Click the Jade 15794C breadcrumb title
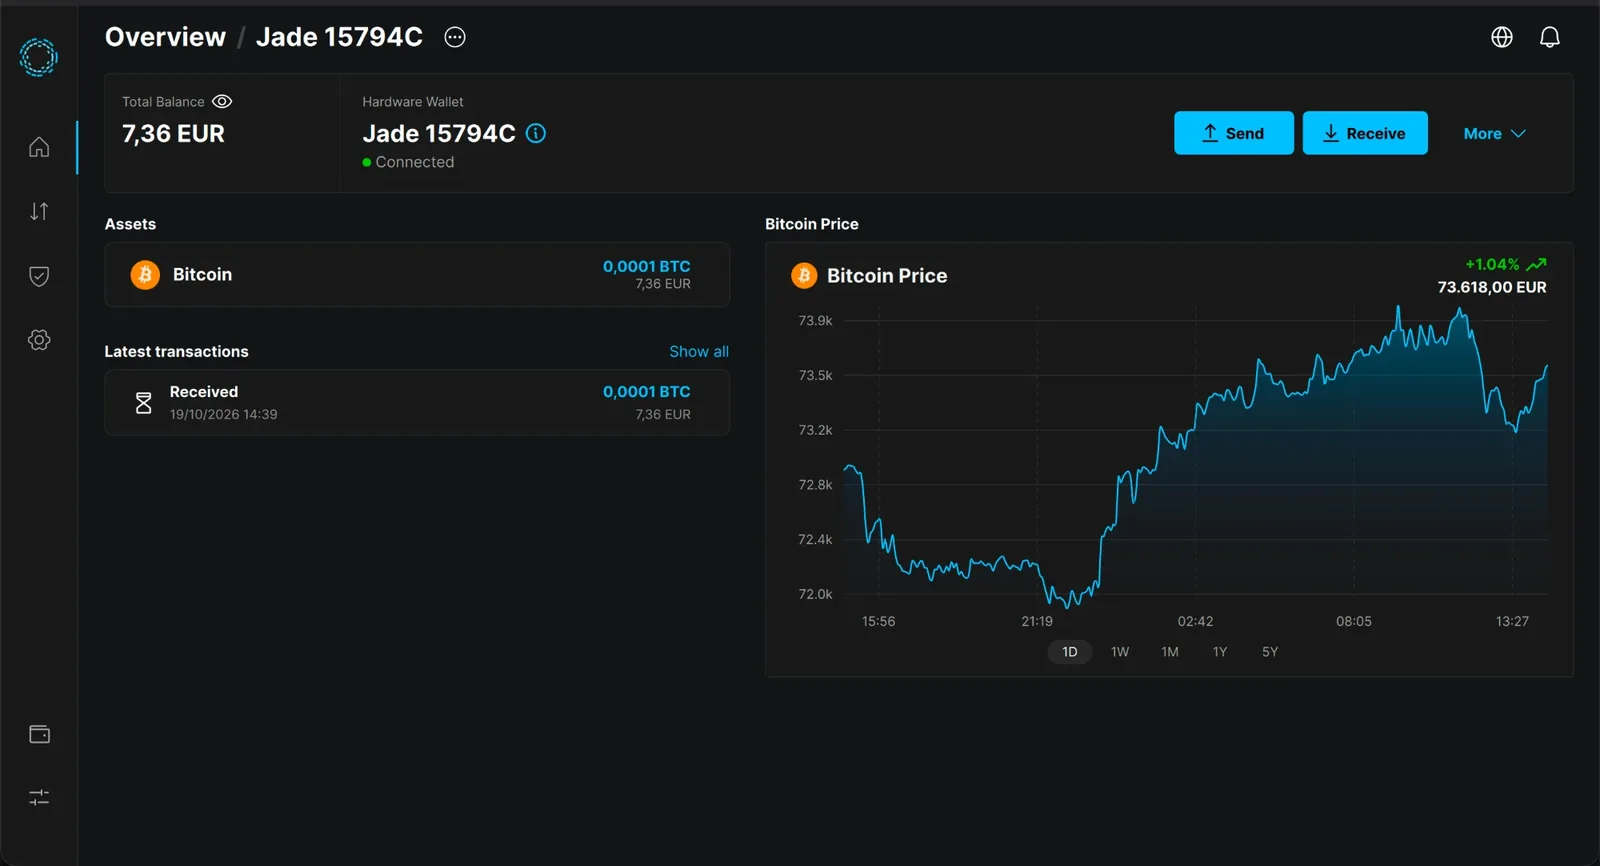The image size is (1600, 866). point(339,37)
